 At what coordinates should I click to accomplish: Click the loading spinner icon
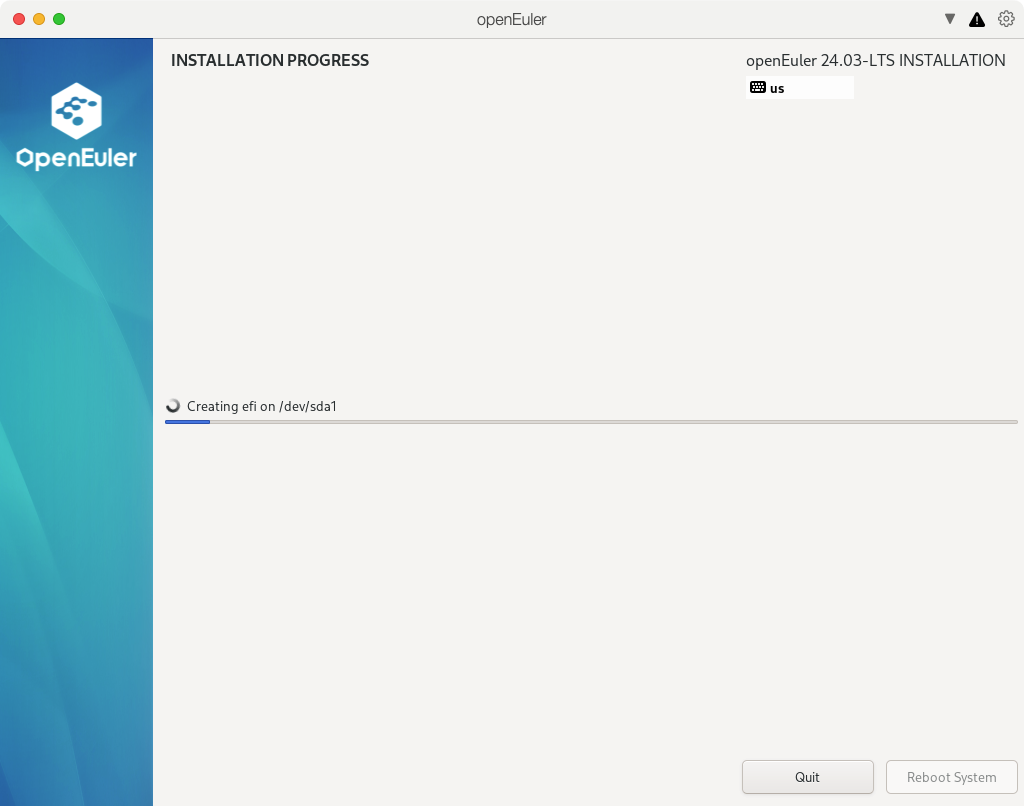pos(173,406)
